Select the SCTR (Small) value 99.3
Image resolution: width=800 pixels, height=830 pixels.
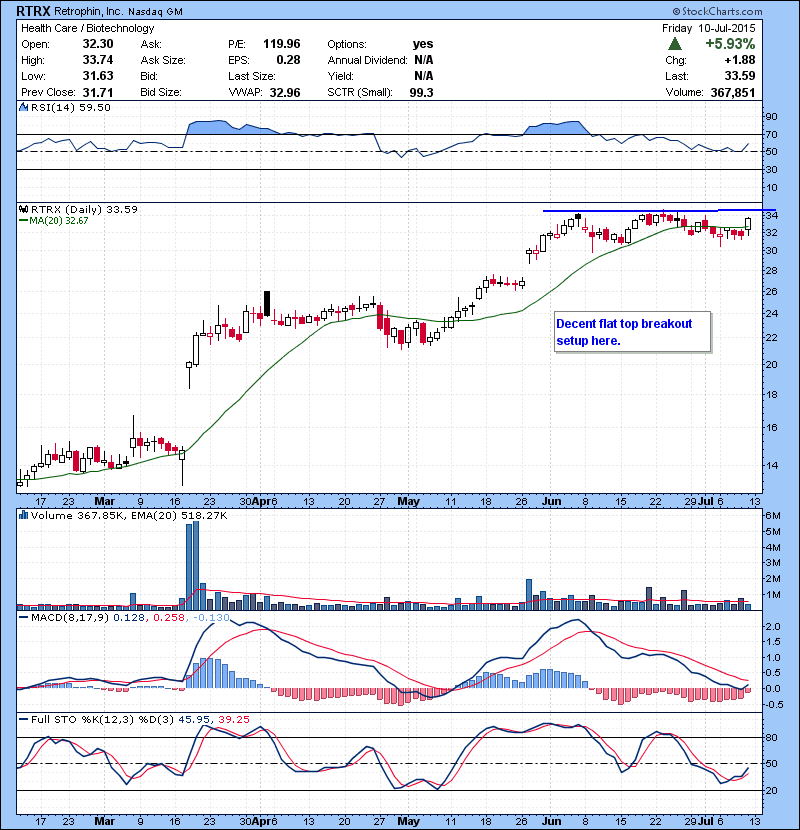pos(421,93)
